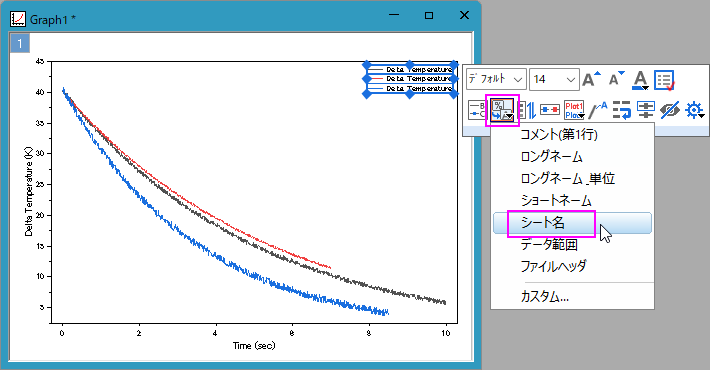Viewport: 710px width, 370px height.
Task: Click the layer 1 icon in Graph1 window
Action: point(19,43)
